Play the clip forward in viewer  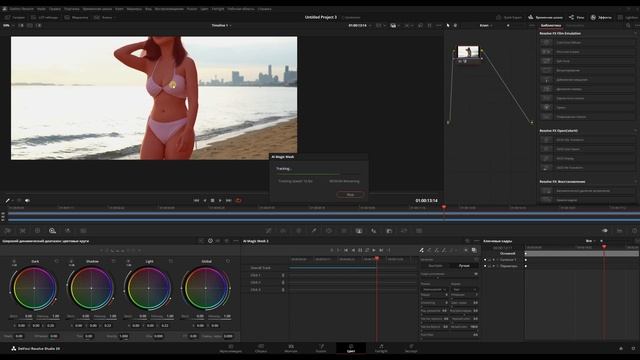coord(220,200)
